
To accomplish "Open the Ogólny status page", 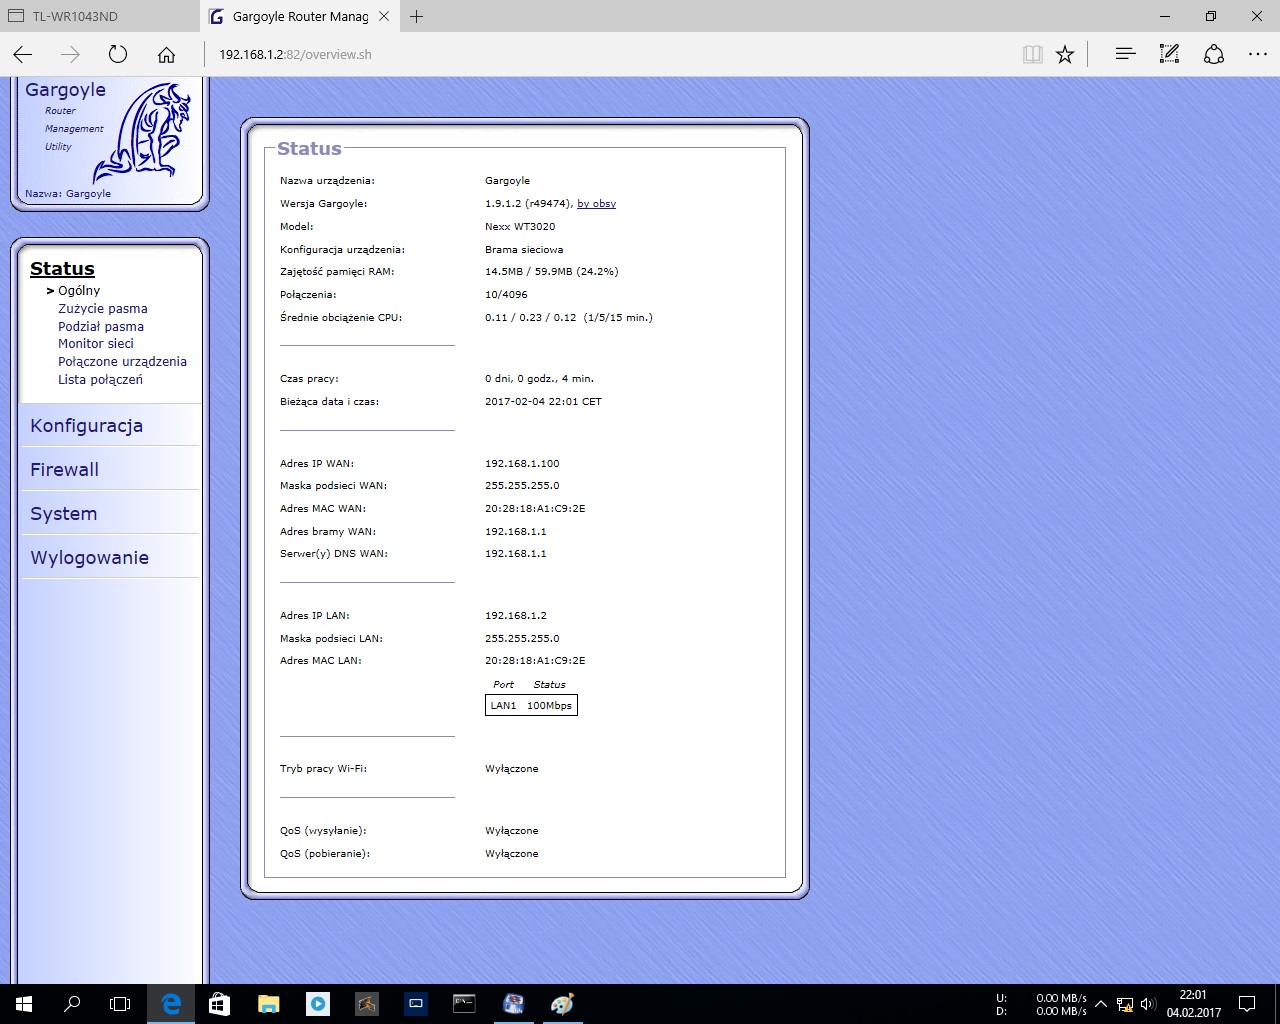I will [79, 291].
